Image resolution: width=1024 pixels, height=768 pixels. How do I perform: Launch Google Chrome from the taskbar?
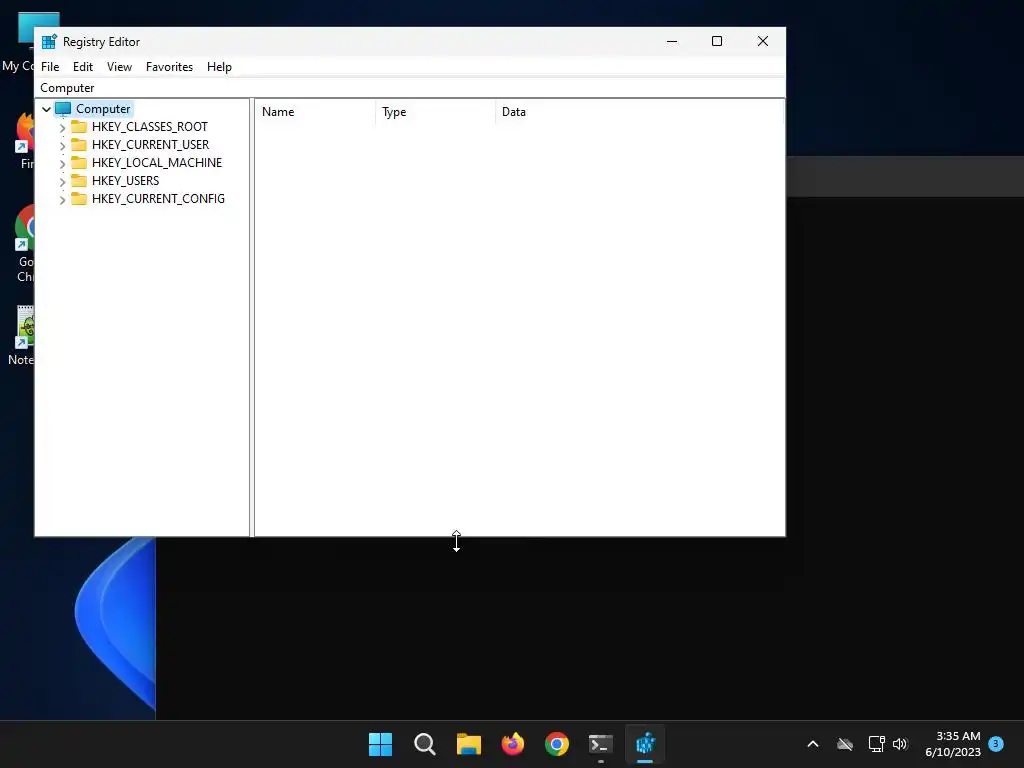tap(556, 744)
